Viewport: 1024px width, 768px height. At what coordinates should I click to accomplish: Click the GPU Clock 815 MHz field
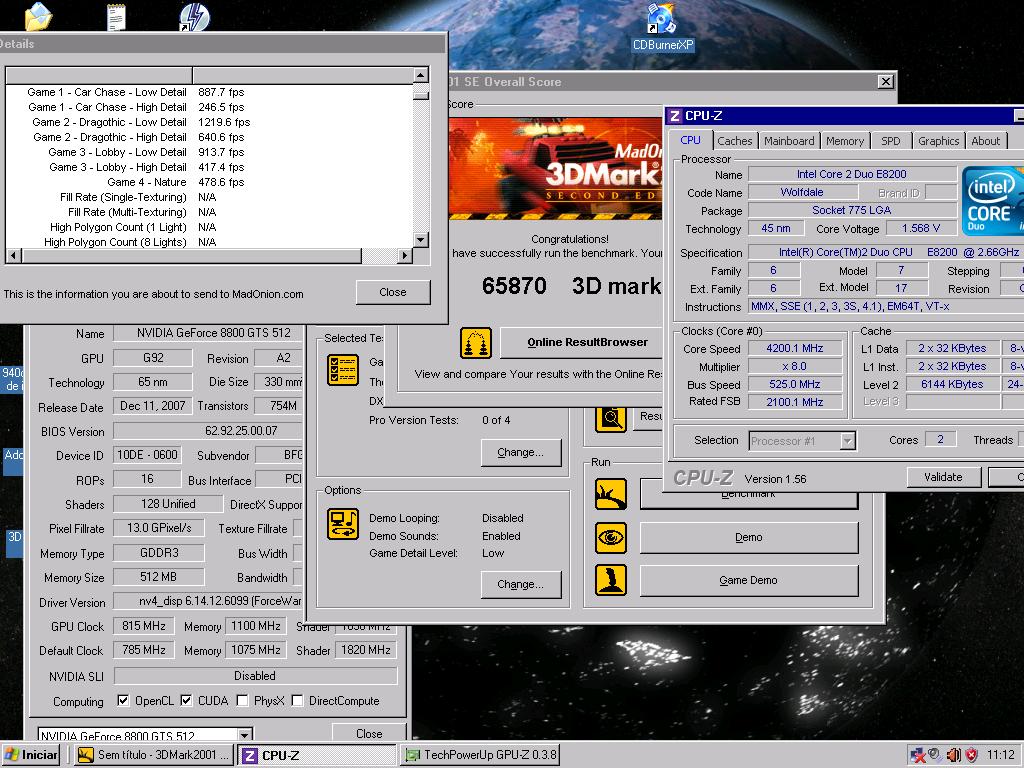pyautogui.click(x=144, y=626)
